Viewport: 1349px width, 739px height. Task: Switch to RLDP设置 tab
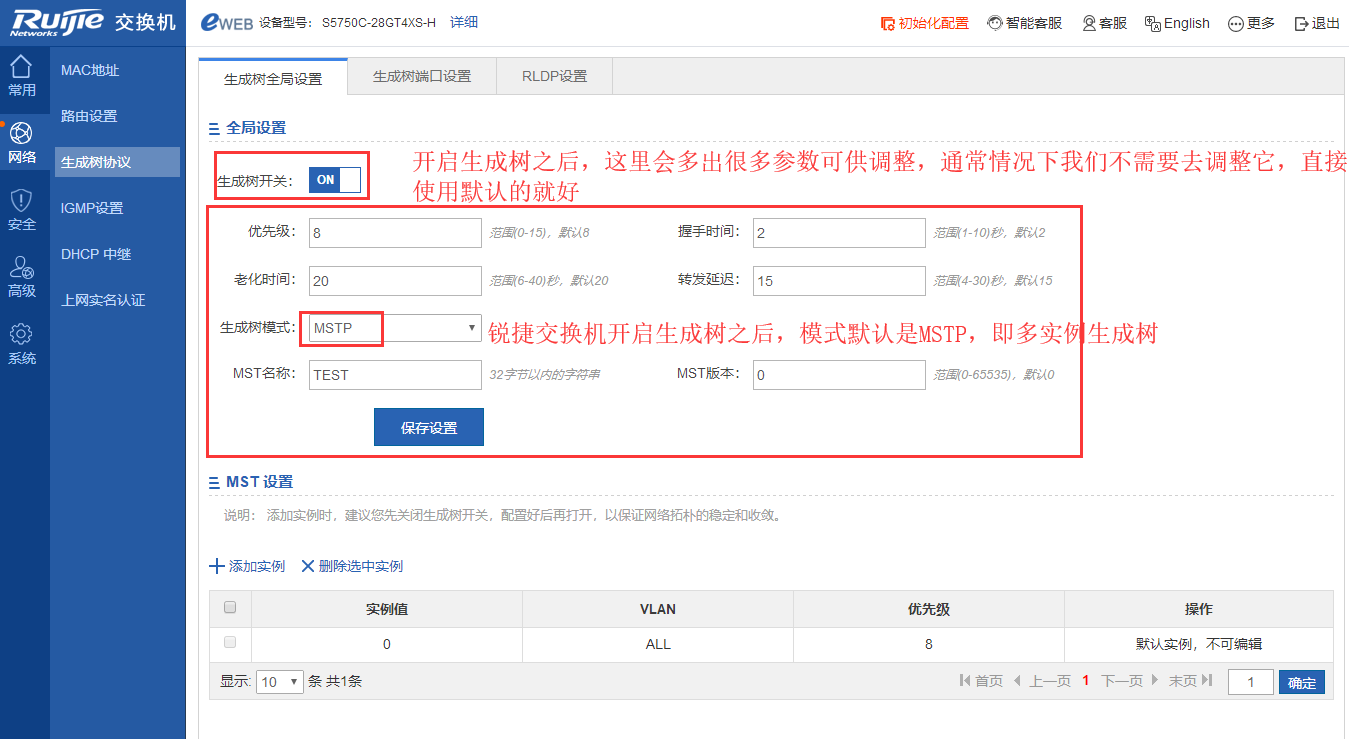[x=554, y=76]
